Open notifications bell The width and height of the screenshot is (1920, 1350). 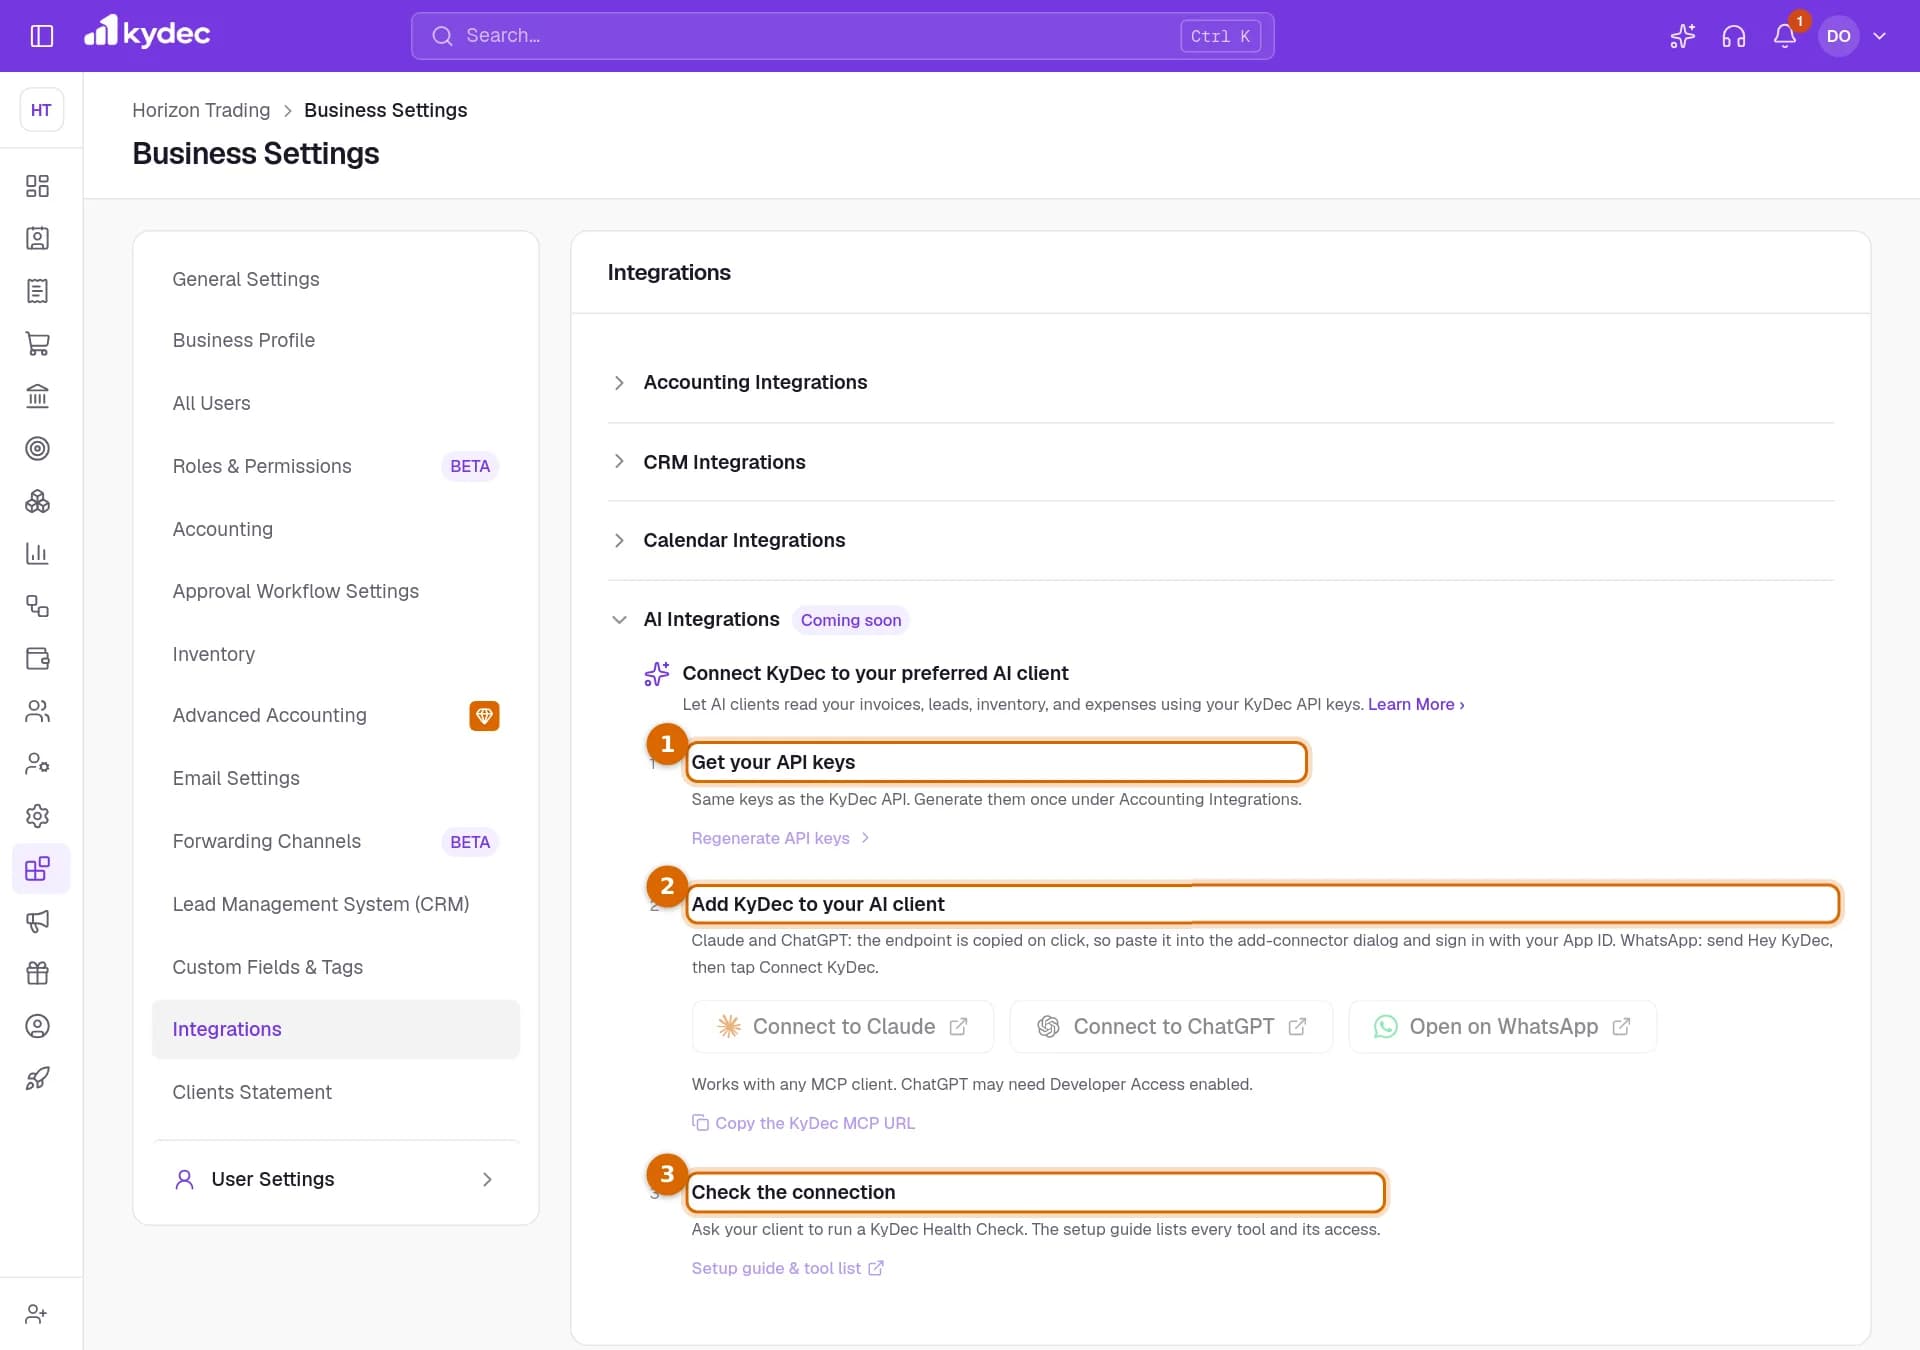[1785, 36]
